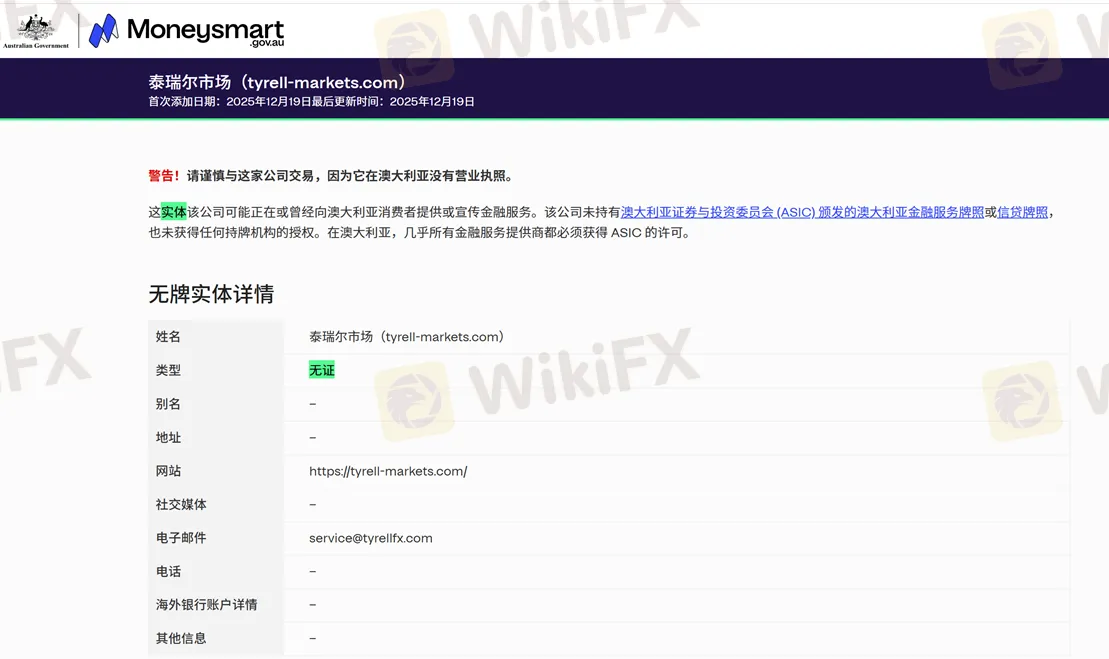Click the service@tyrellfx.com email address
Viewport: 1109px width, 659px height.
371,538
